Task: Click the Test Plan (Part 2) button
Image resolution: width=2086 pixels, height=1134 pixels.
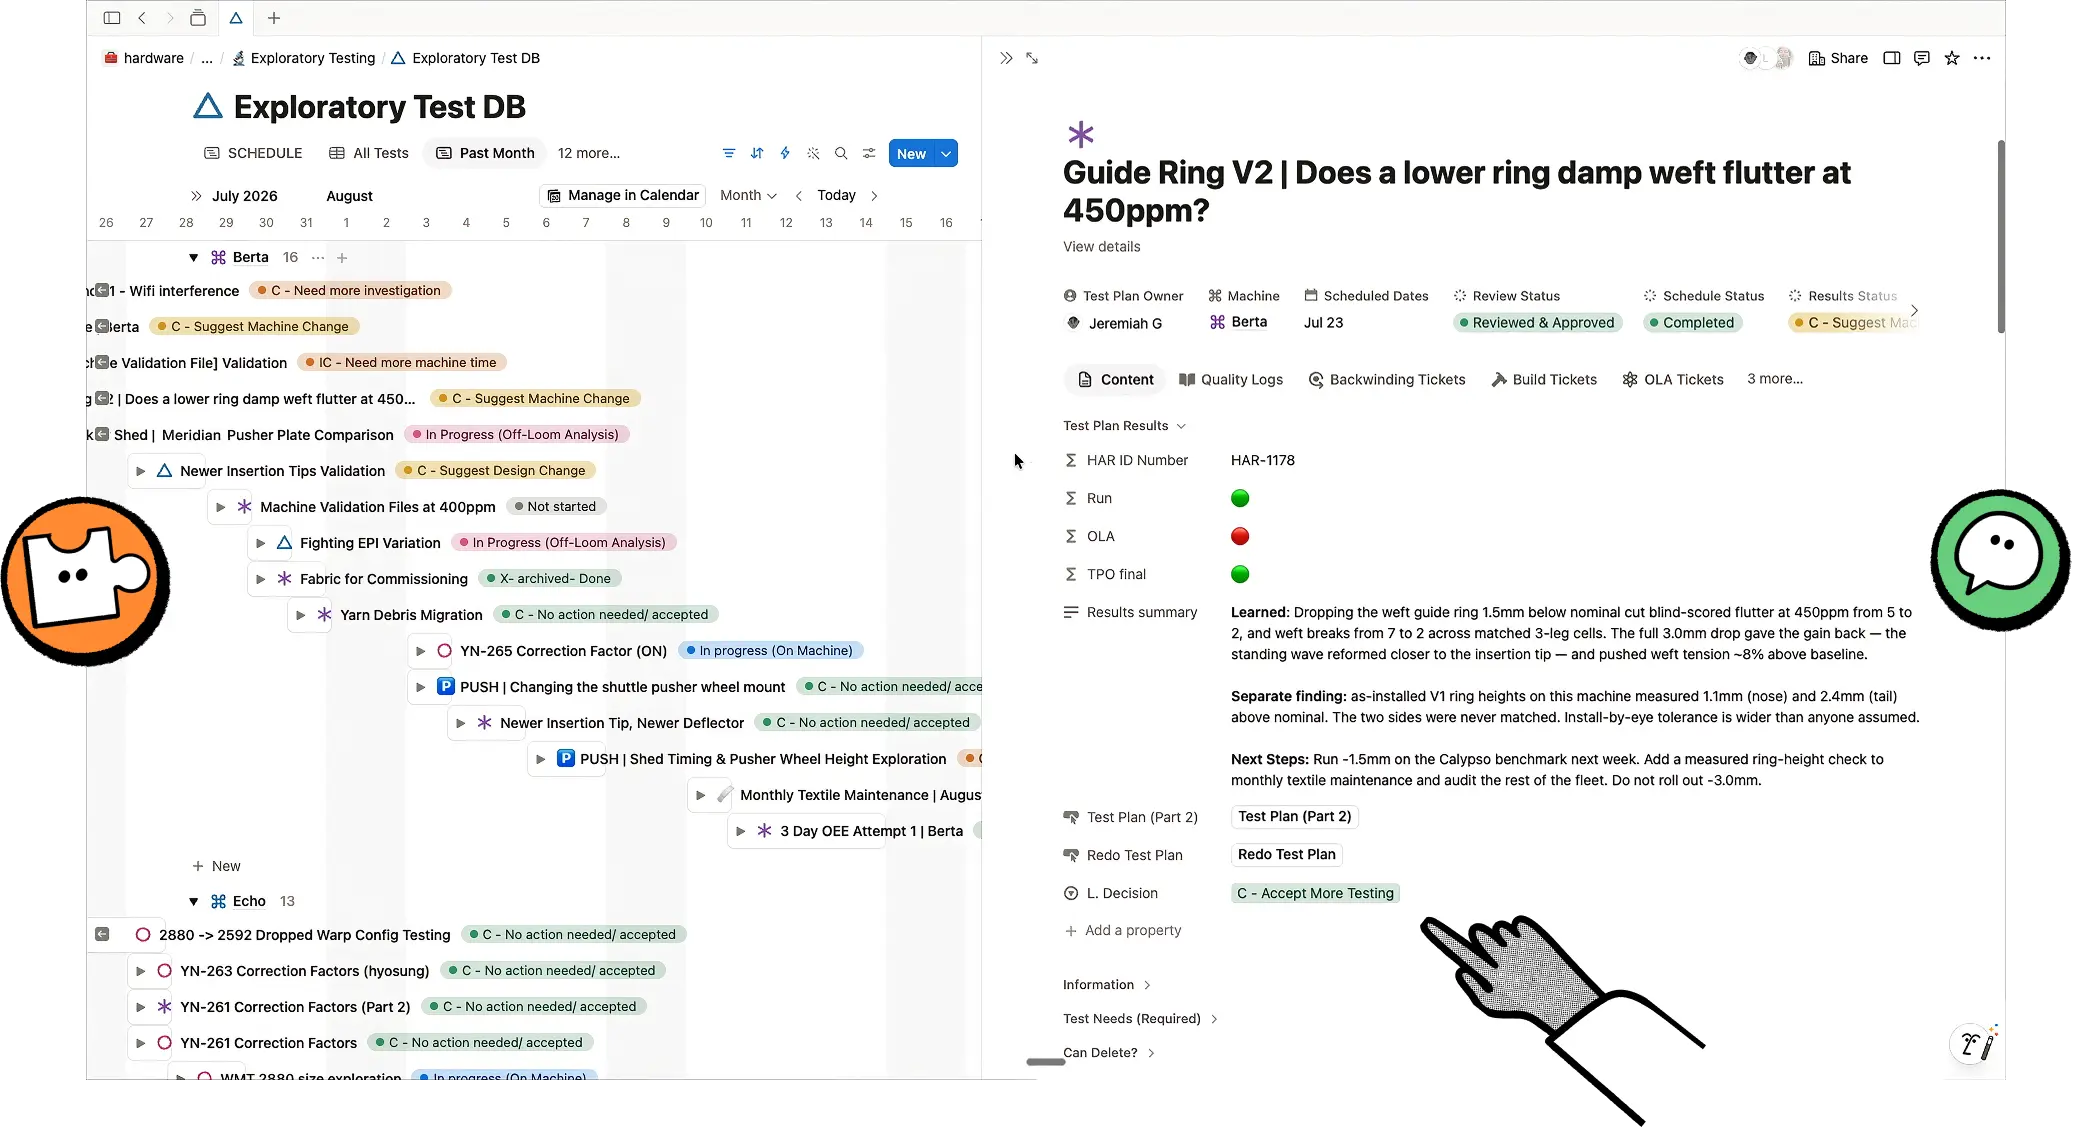Action: [1294, 816]
